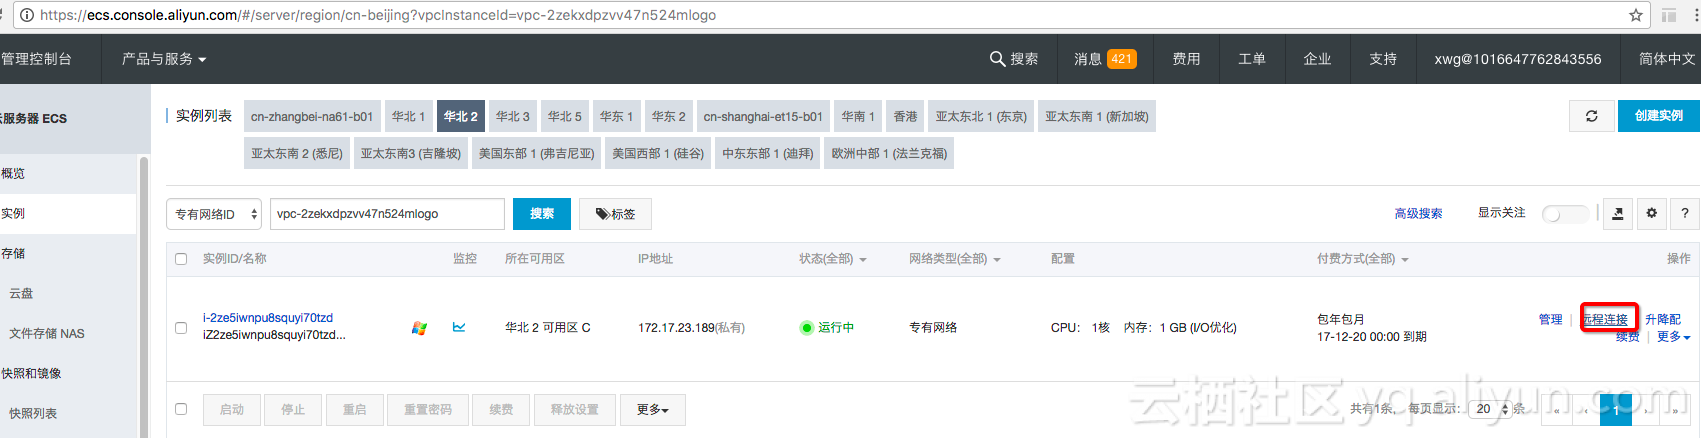Viewport: 1701px width, 438px height.
Task: Click the search magnifier in top navigation
Action: pos(997,59)
